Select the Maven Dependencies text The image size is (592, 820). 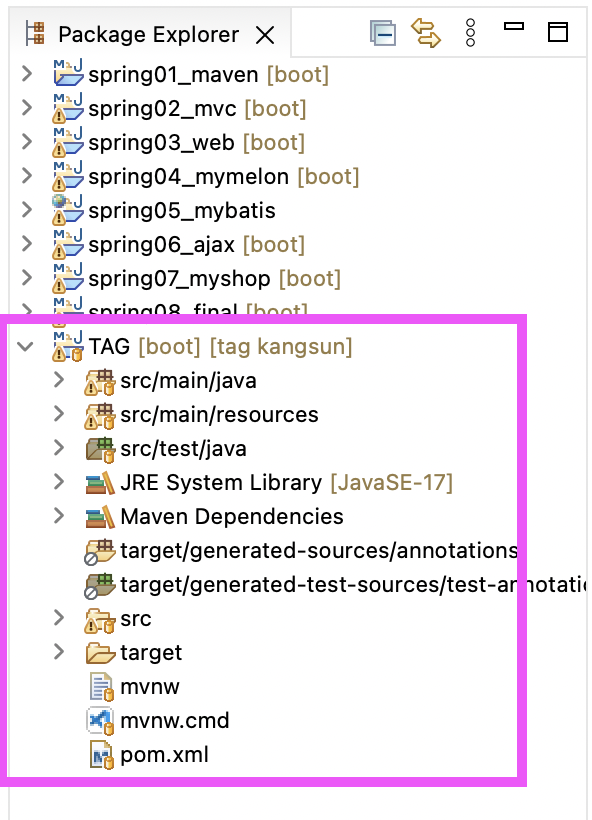[232, 517]
